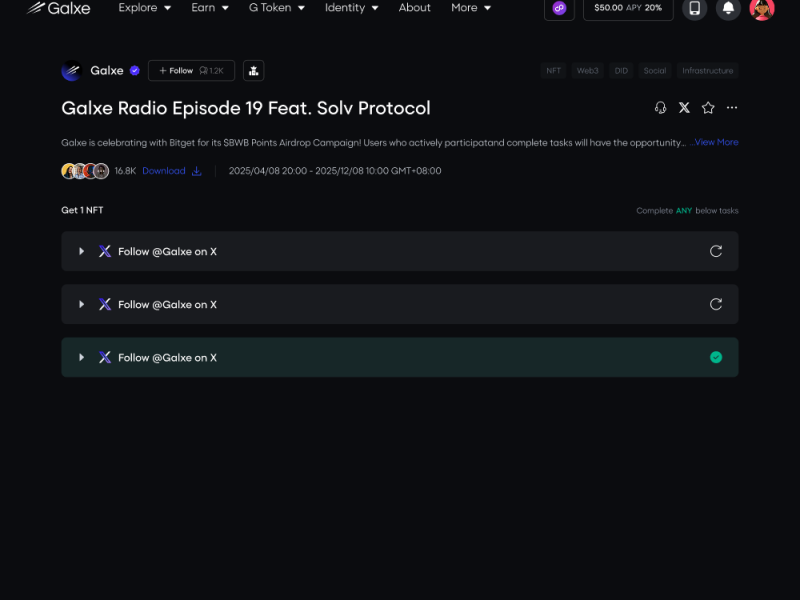Click the 16.8K participant count
The image size is (800, 600).
tap(125, 171)
